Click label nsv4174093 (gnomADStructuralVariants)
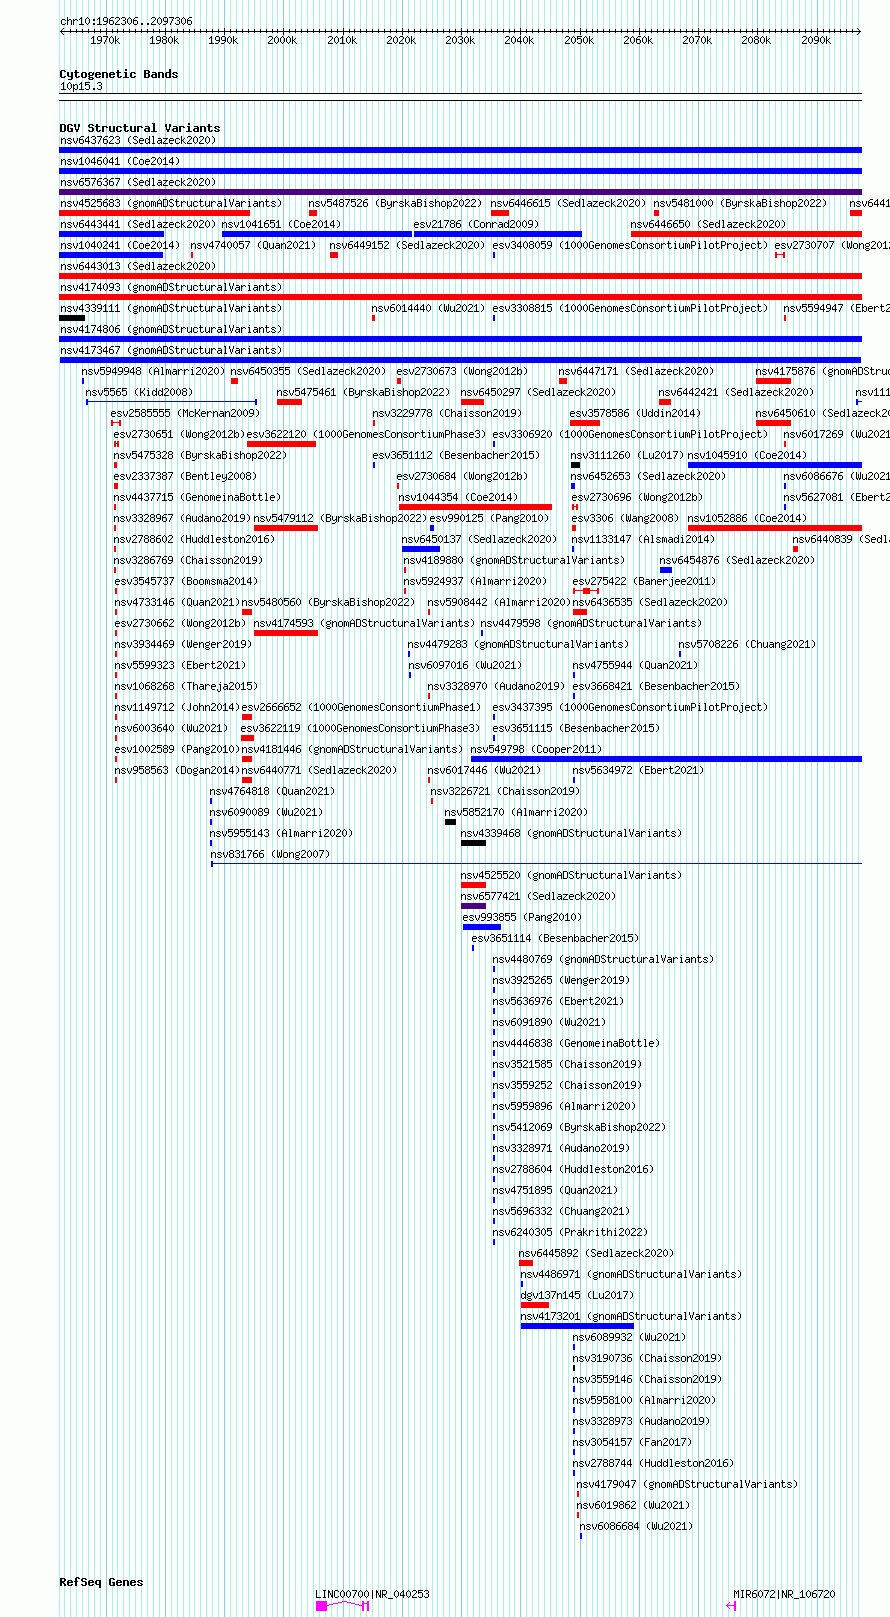Image resolution: width=890 pixels, height=1617 pixels. click(171, 288)
